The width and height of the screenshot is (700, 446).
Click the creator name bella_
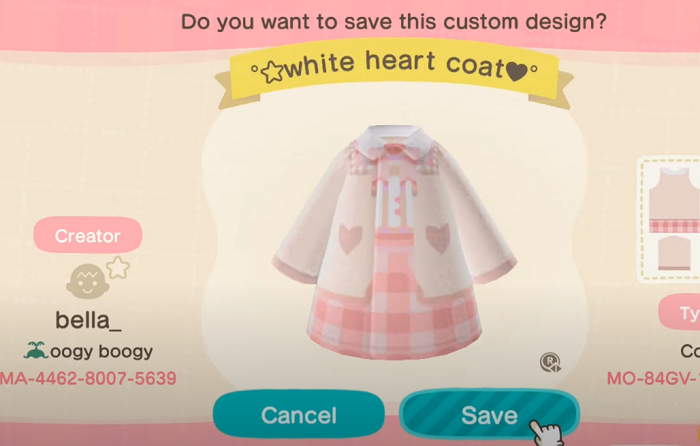point(88,320)
